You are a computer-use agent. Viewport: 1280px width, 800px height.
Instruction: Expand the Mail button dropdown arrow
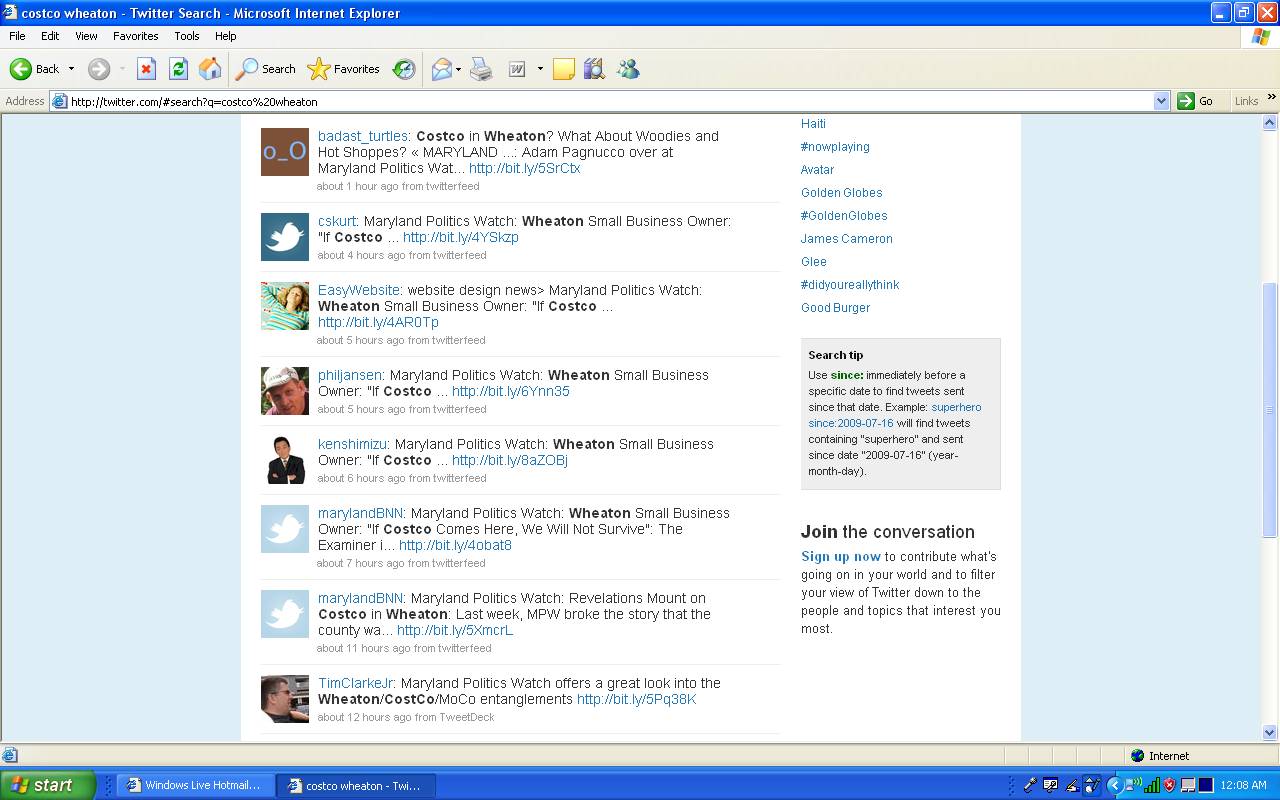(x=458, y=69)
